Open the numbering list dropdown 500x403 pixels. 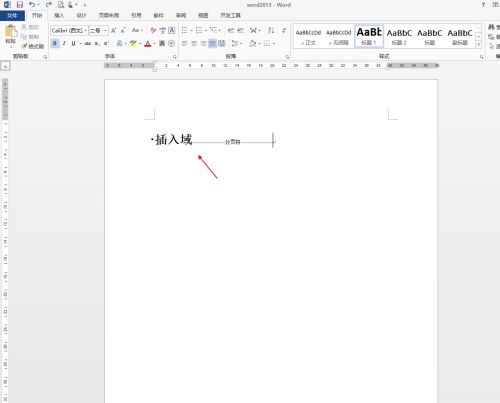(x=206, y=31)
